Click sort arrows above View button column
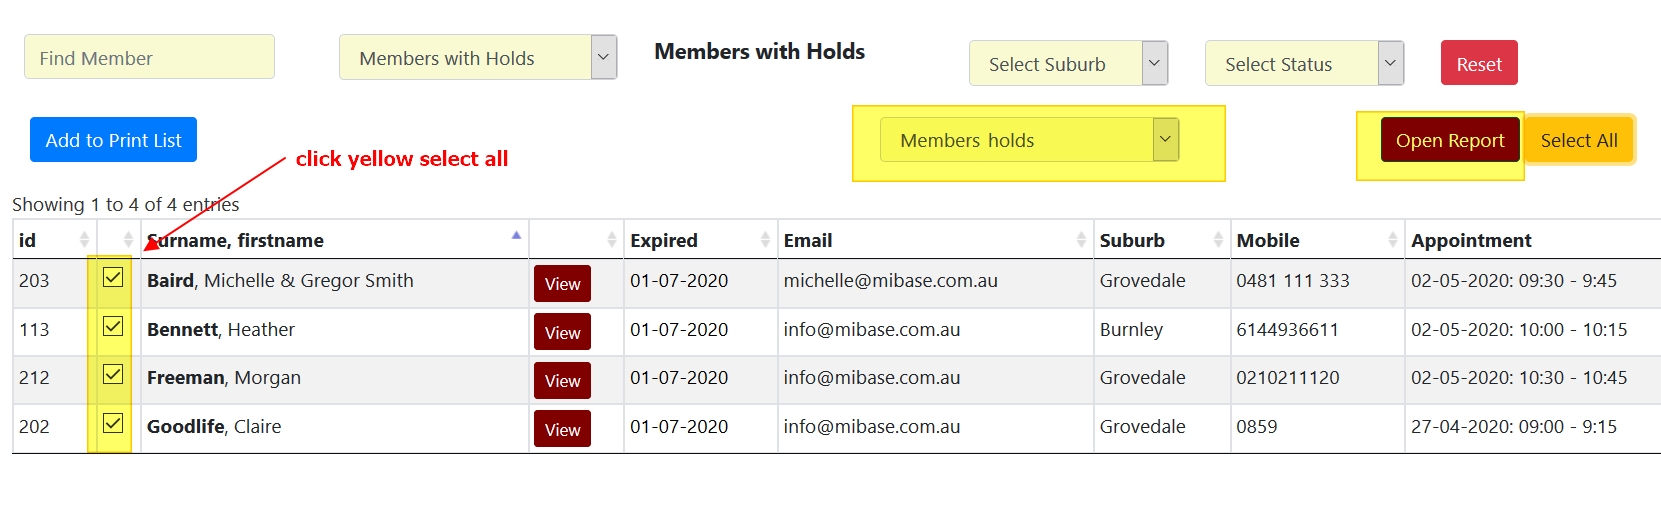Viewport: 1661px width, 524px height. tap(611, 240)
